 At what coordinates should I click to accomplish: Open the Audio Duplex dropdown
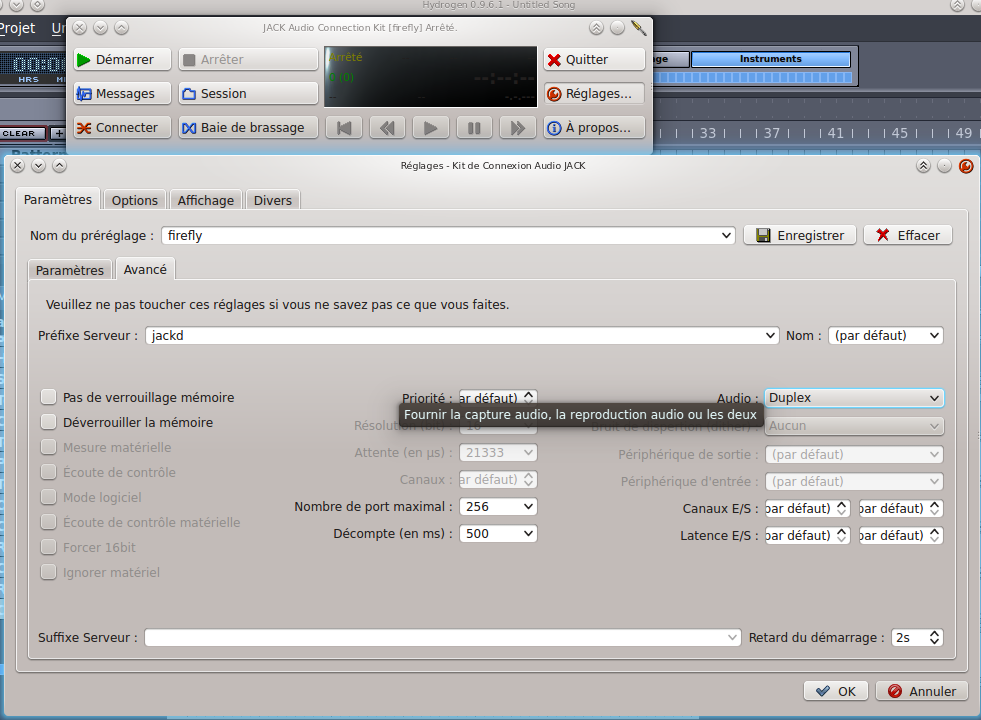pyautogui.click(x=854, y=398)
